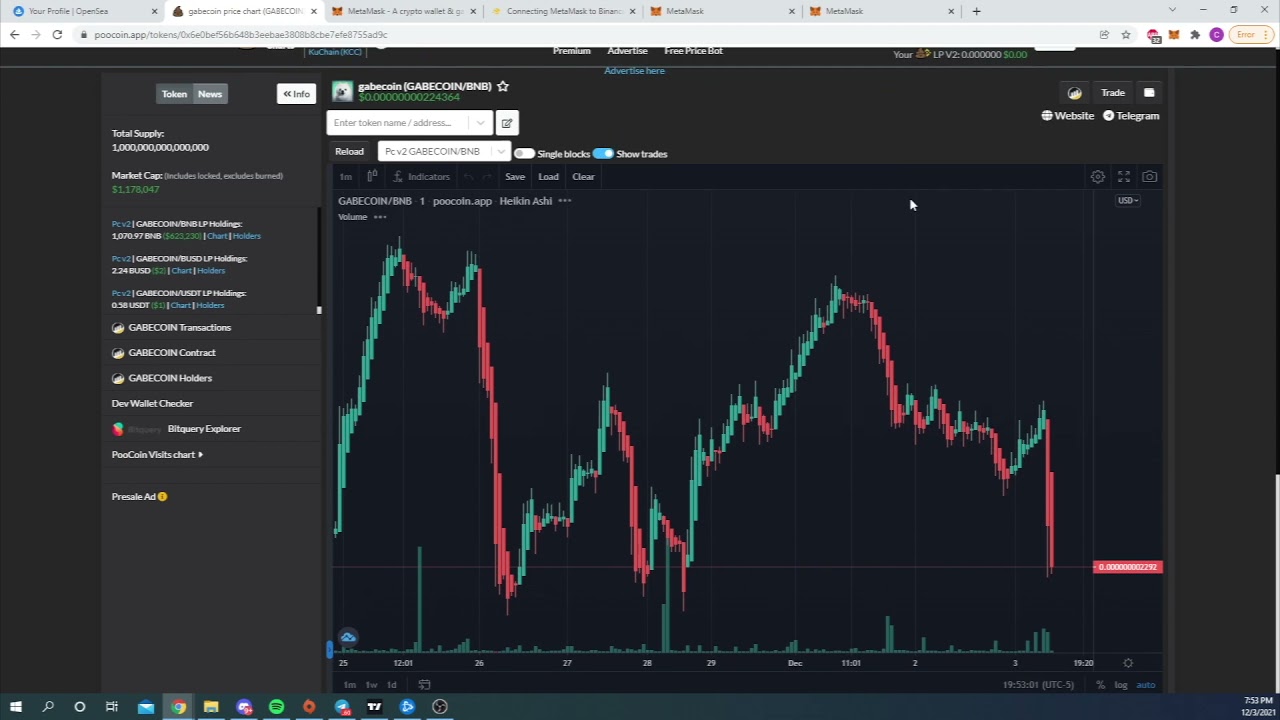The image size is (1280, 720).
Task: Open Advertise menu item
Action: click(627, 51)
